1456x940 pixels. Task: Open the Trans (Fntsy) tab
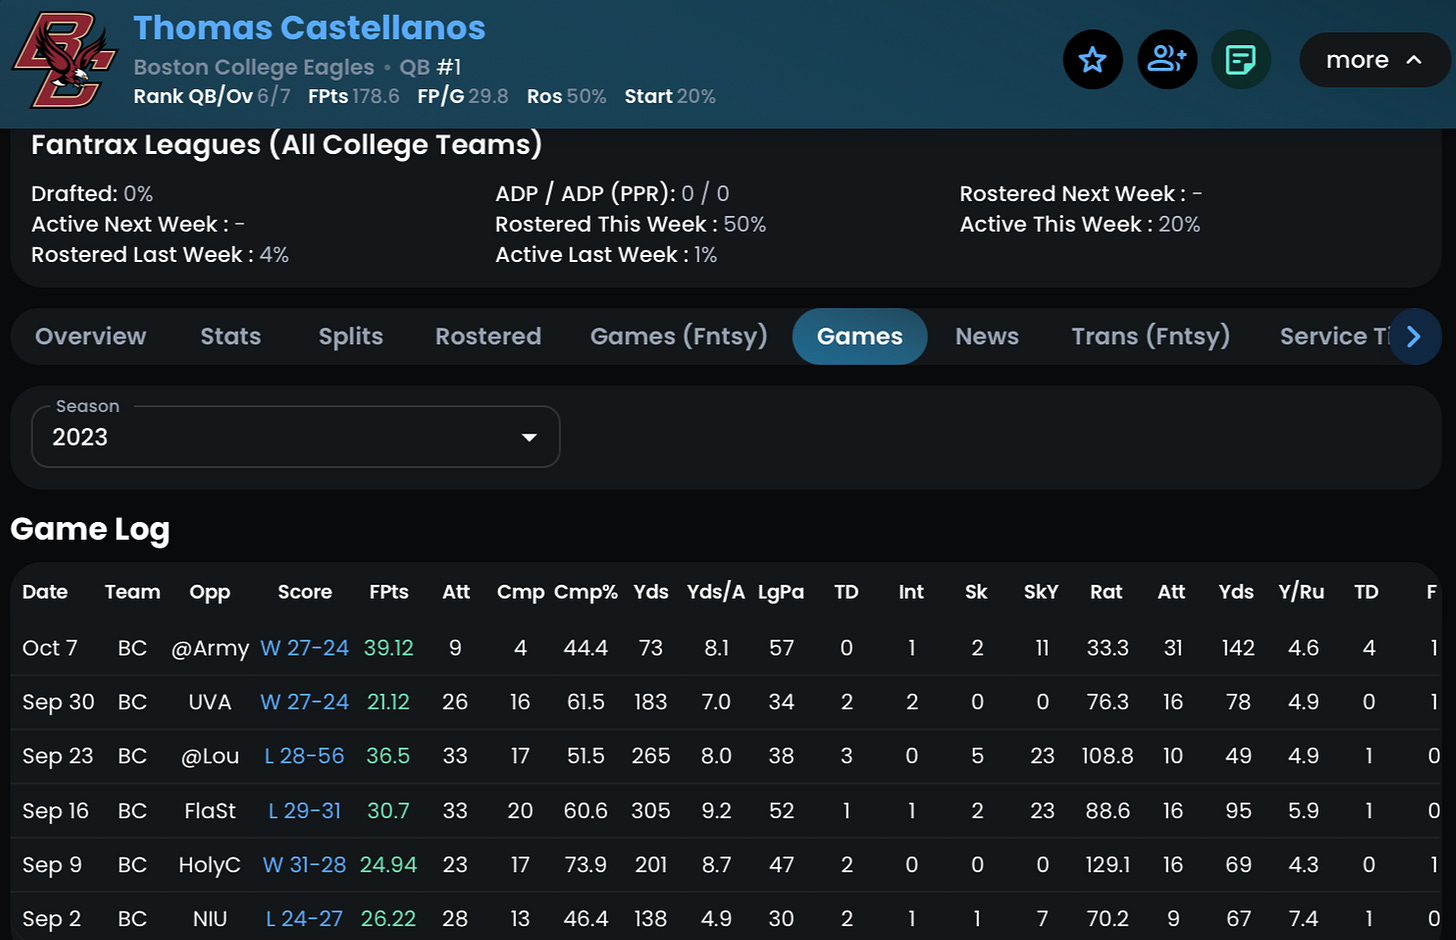coord(1151,337)
